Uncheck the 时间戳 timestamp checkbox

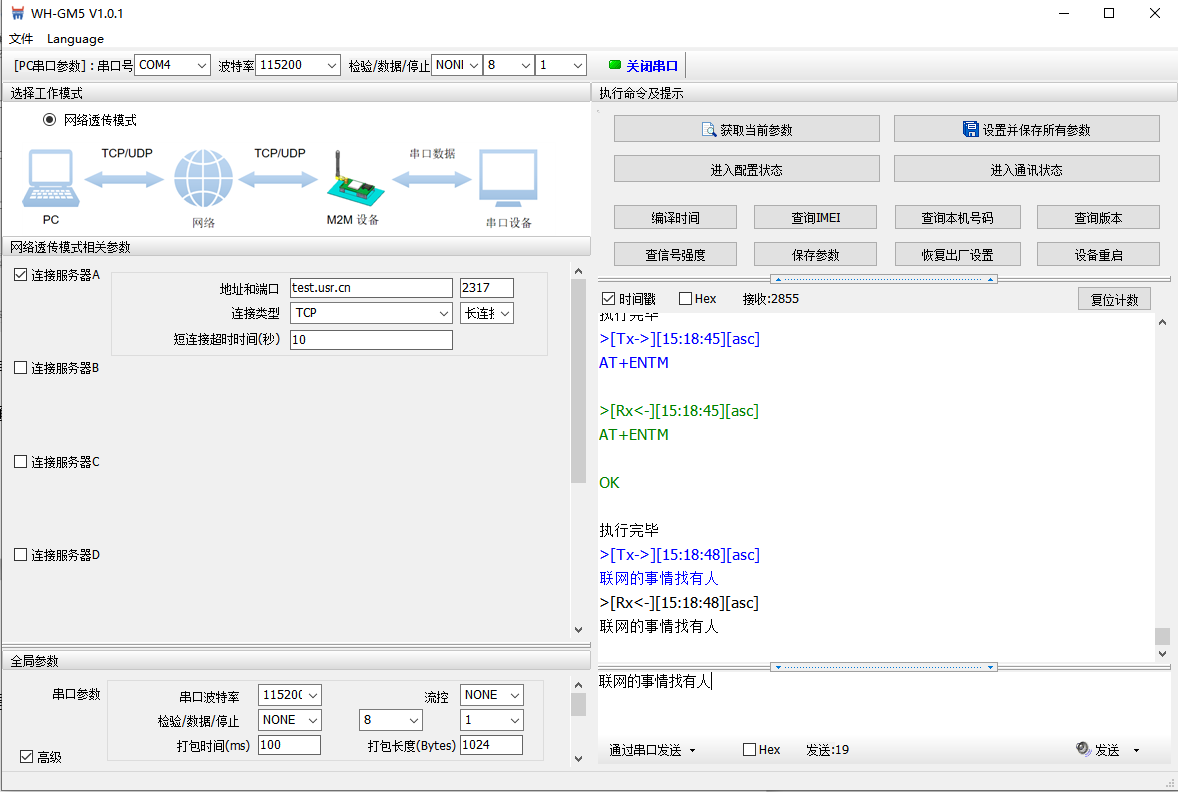coord(608,299)
